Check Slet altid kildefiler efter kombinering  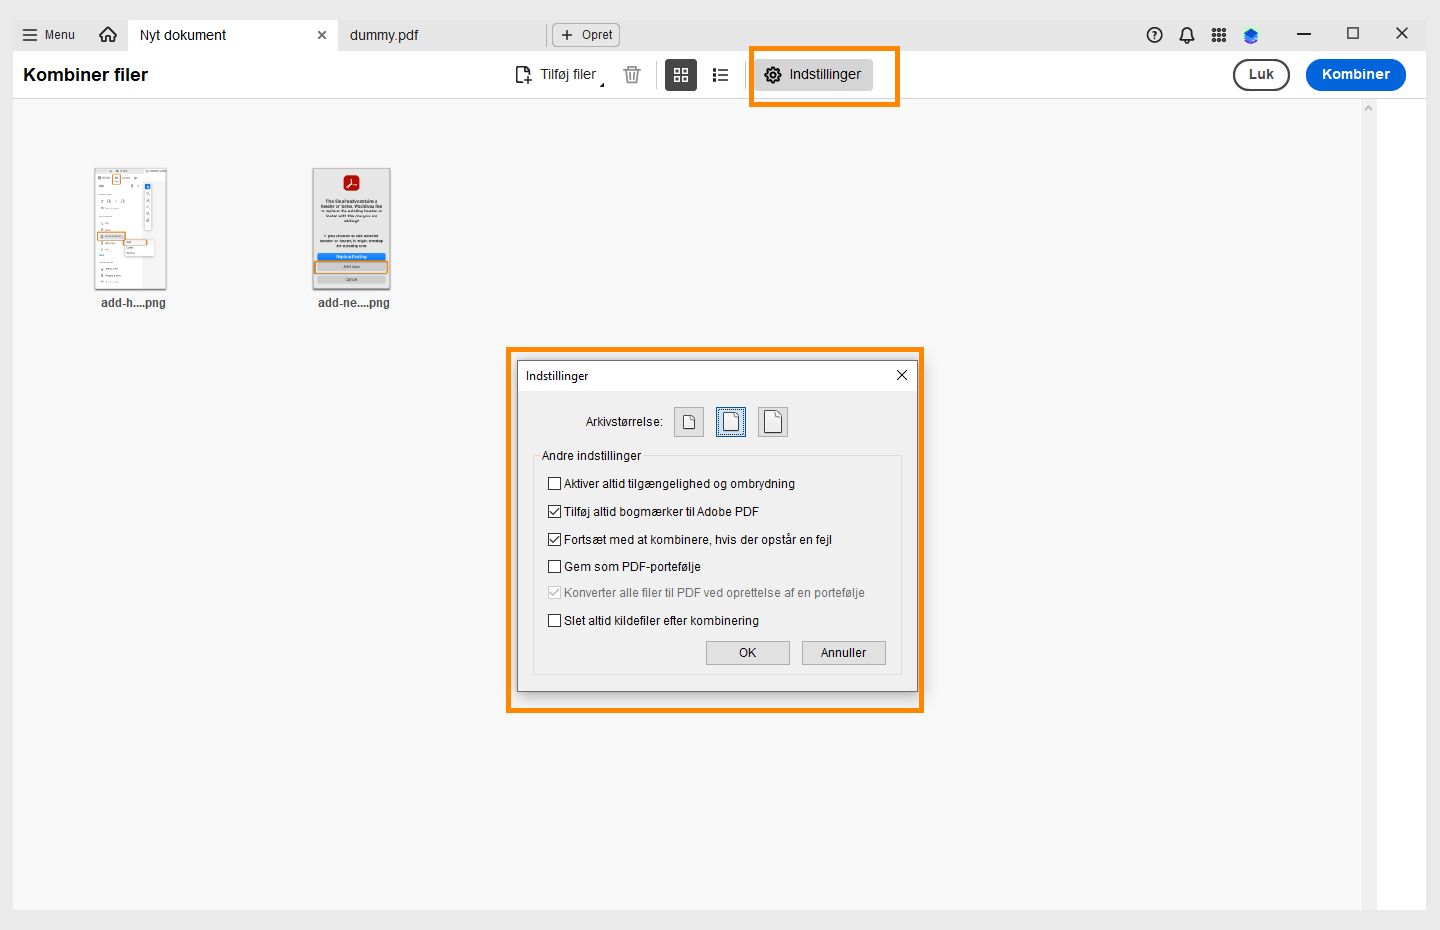point(555,621)
